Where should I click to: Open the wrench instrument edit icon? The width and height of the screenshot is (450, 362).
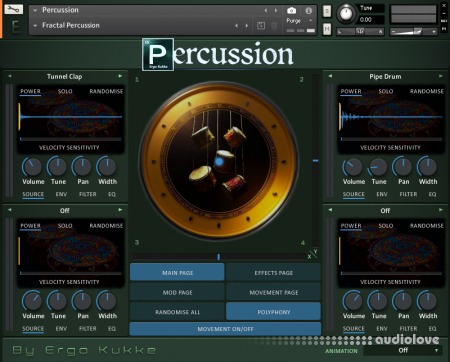click(13, 9)
